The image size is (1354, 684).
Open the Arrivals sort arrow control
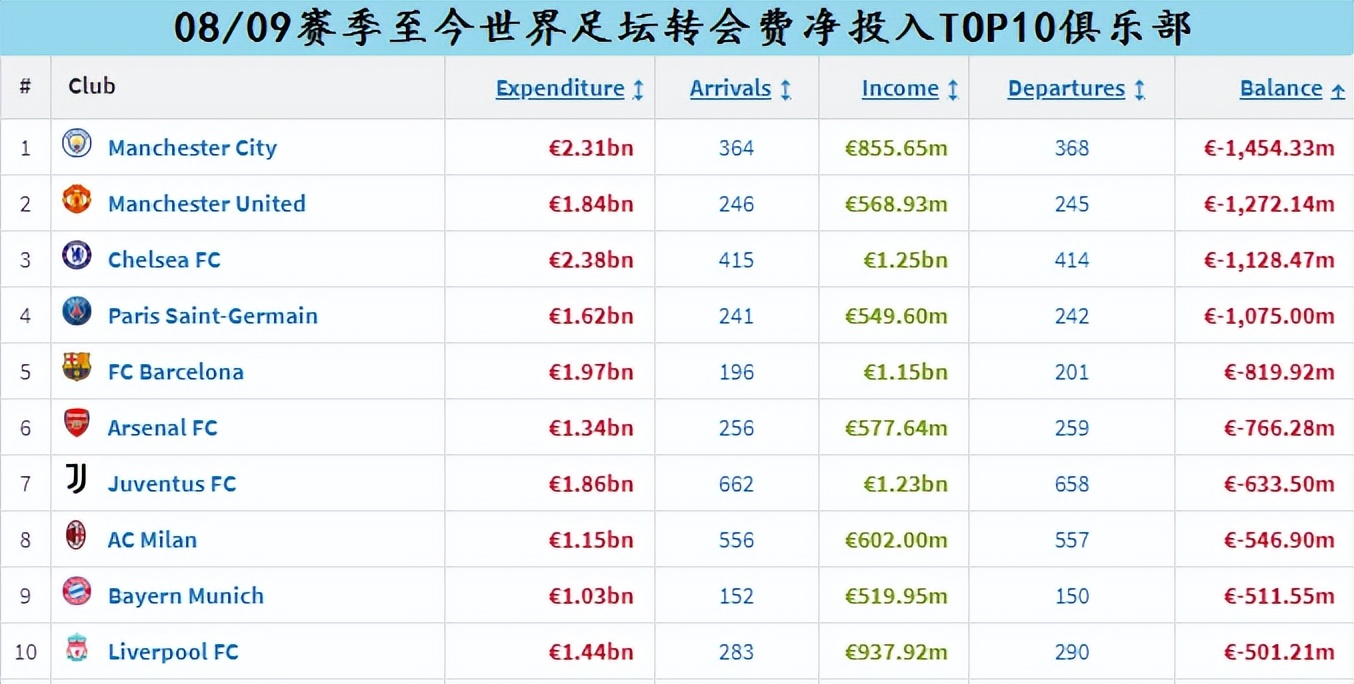784,88
